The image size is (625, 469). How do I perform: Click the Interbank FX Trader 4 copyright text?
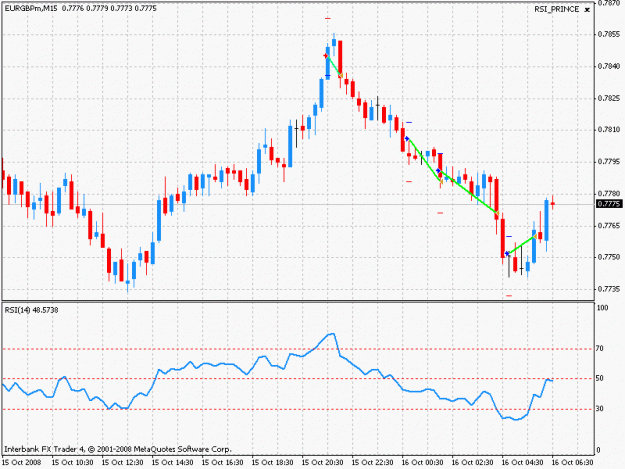118,449
